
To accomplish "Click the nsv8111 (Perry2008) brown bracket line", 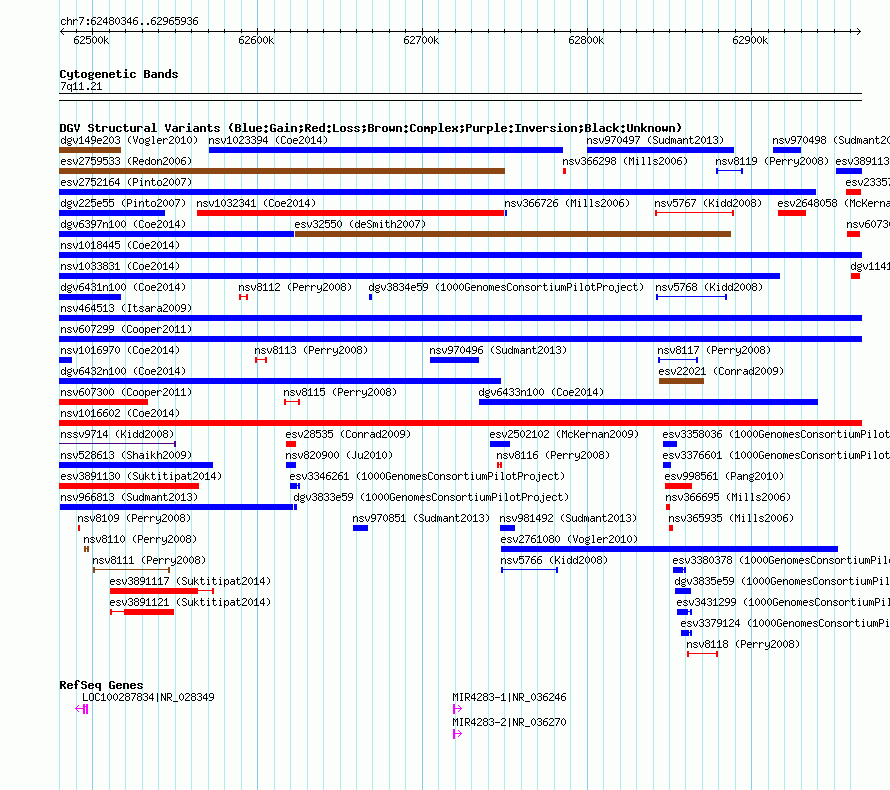I will pos(132,570).
